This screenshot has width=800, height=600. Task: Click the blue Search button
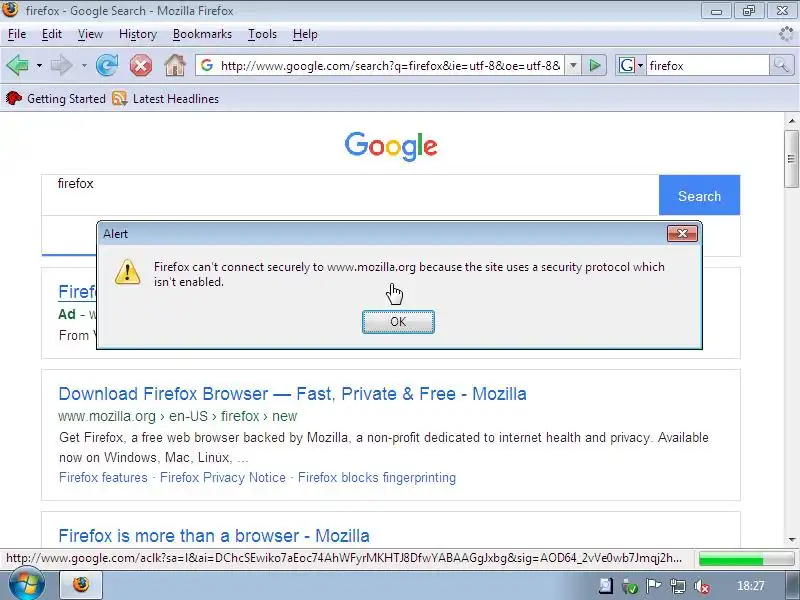point(699,195)
